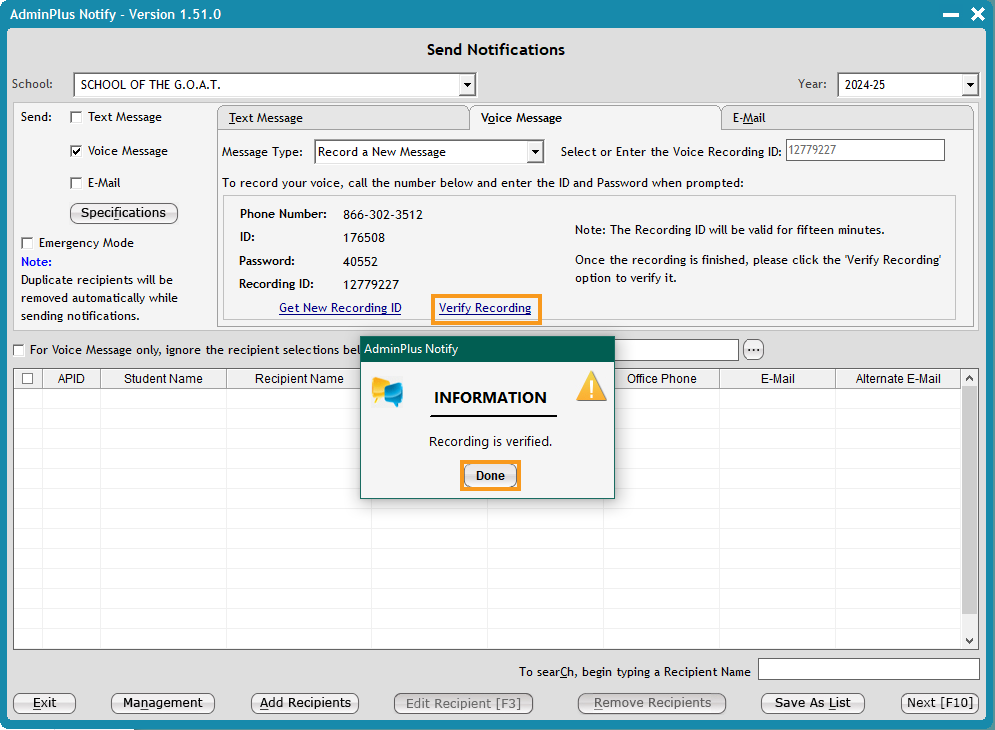Open Management

click(162, 703)
